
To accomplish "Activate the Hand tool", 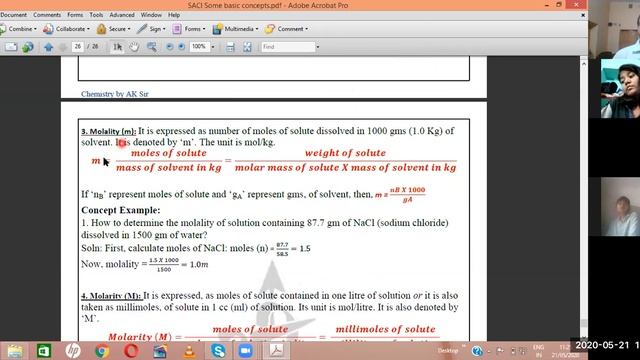I will pos(134,47).
